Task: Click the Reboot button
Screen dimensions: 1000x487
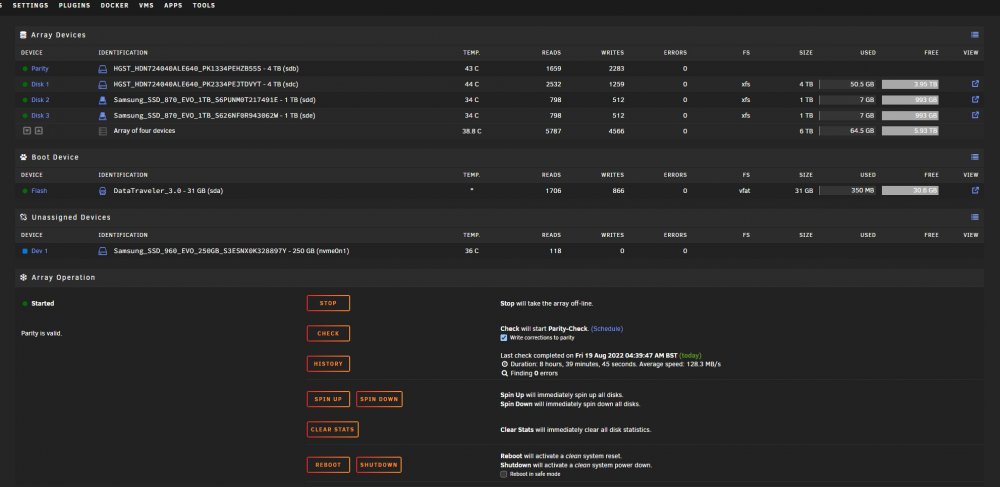Action: 328,465
